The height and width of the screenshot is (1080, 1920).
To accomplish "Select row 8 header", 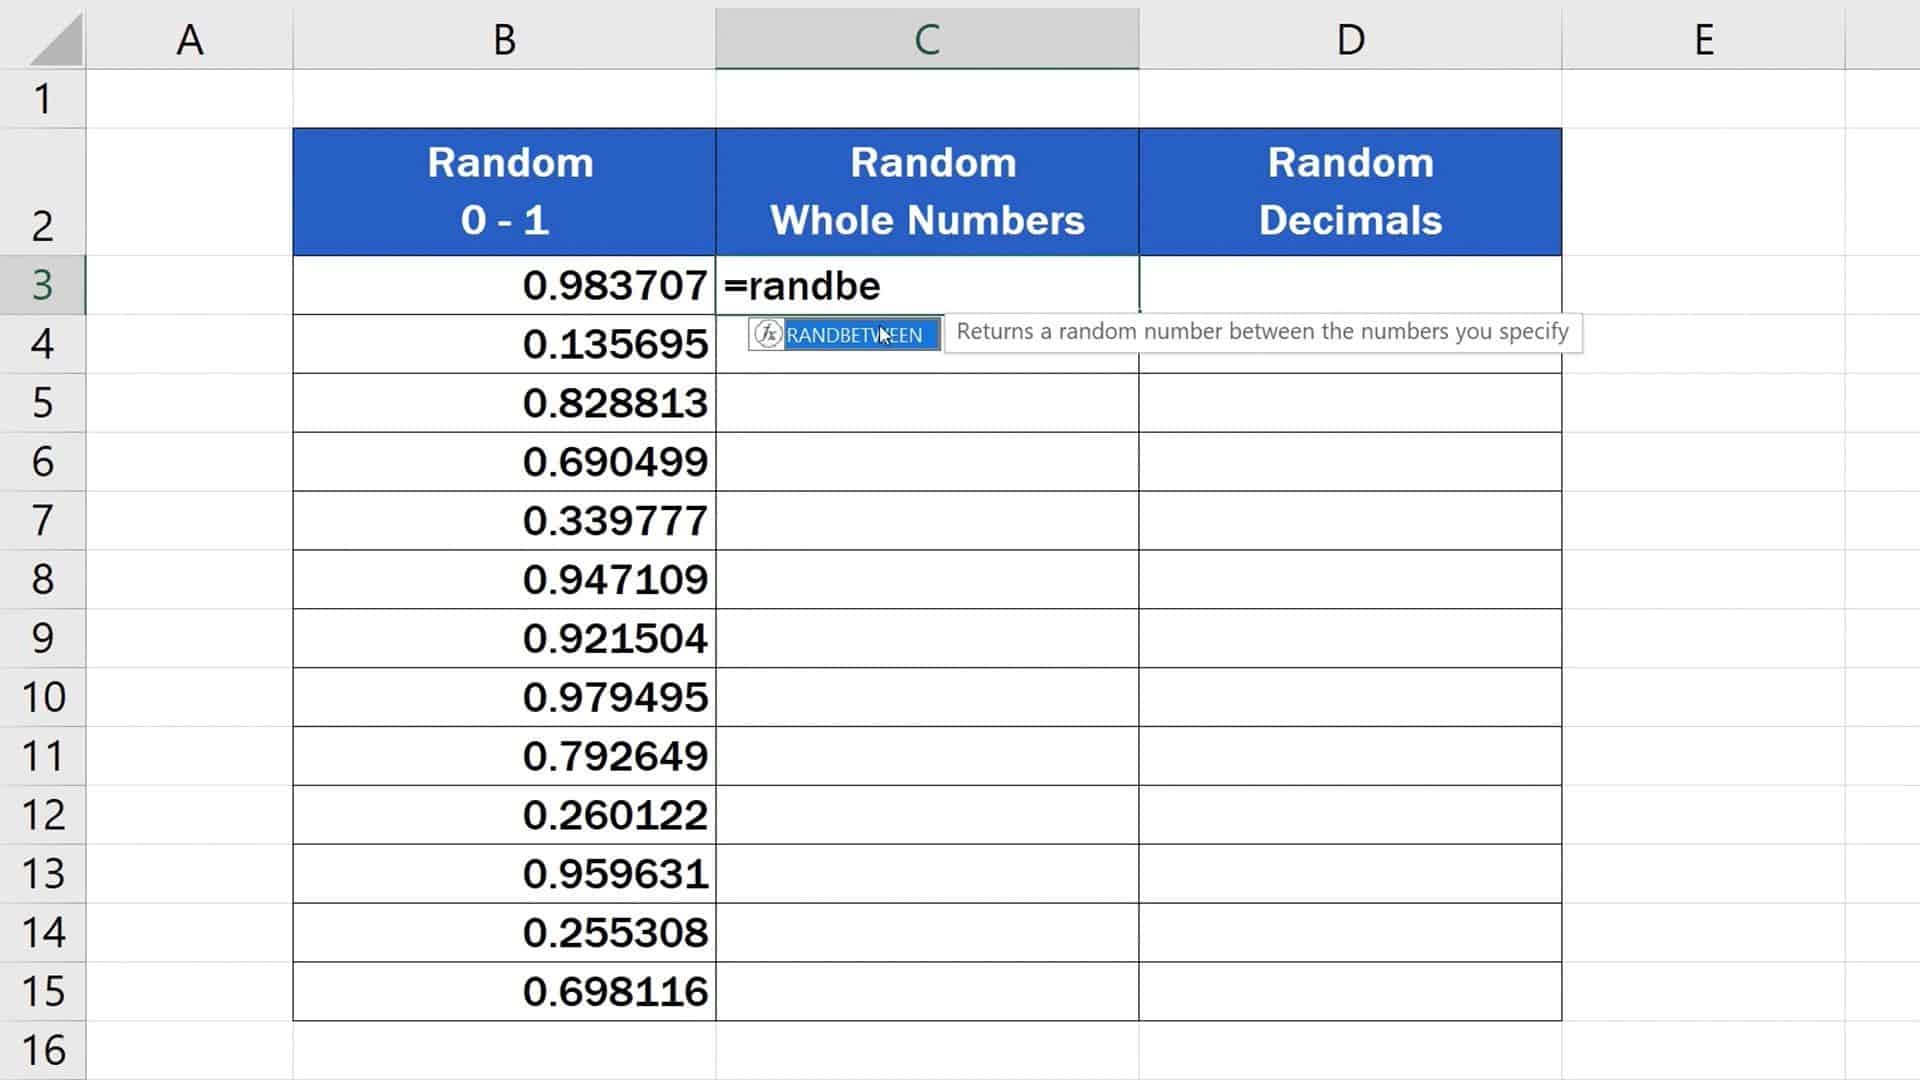I will click(x=43, y=579).
